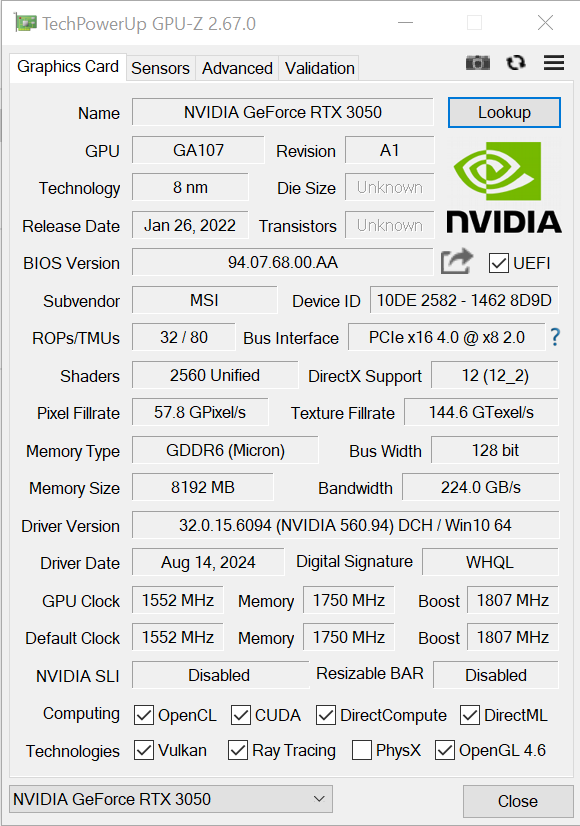Toggle the PhysX checkbox
Image resolution: width=580 pixels, height=826 pixels.
(x=361, y=750)
